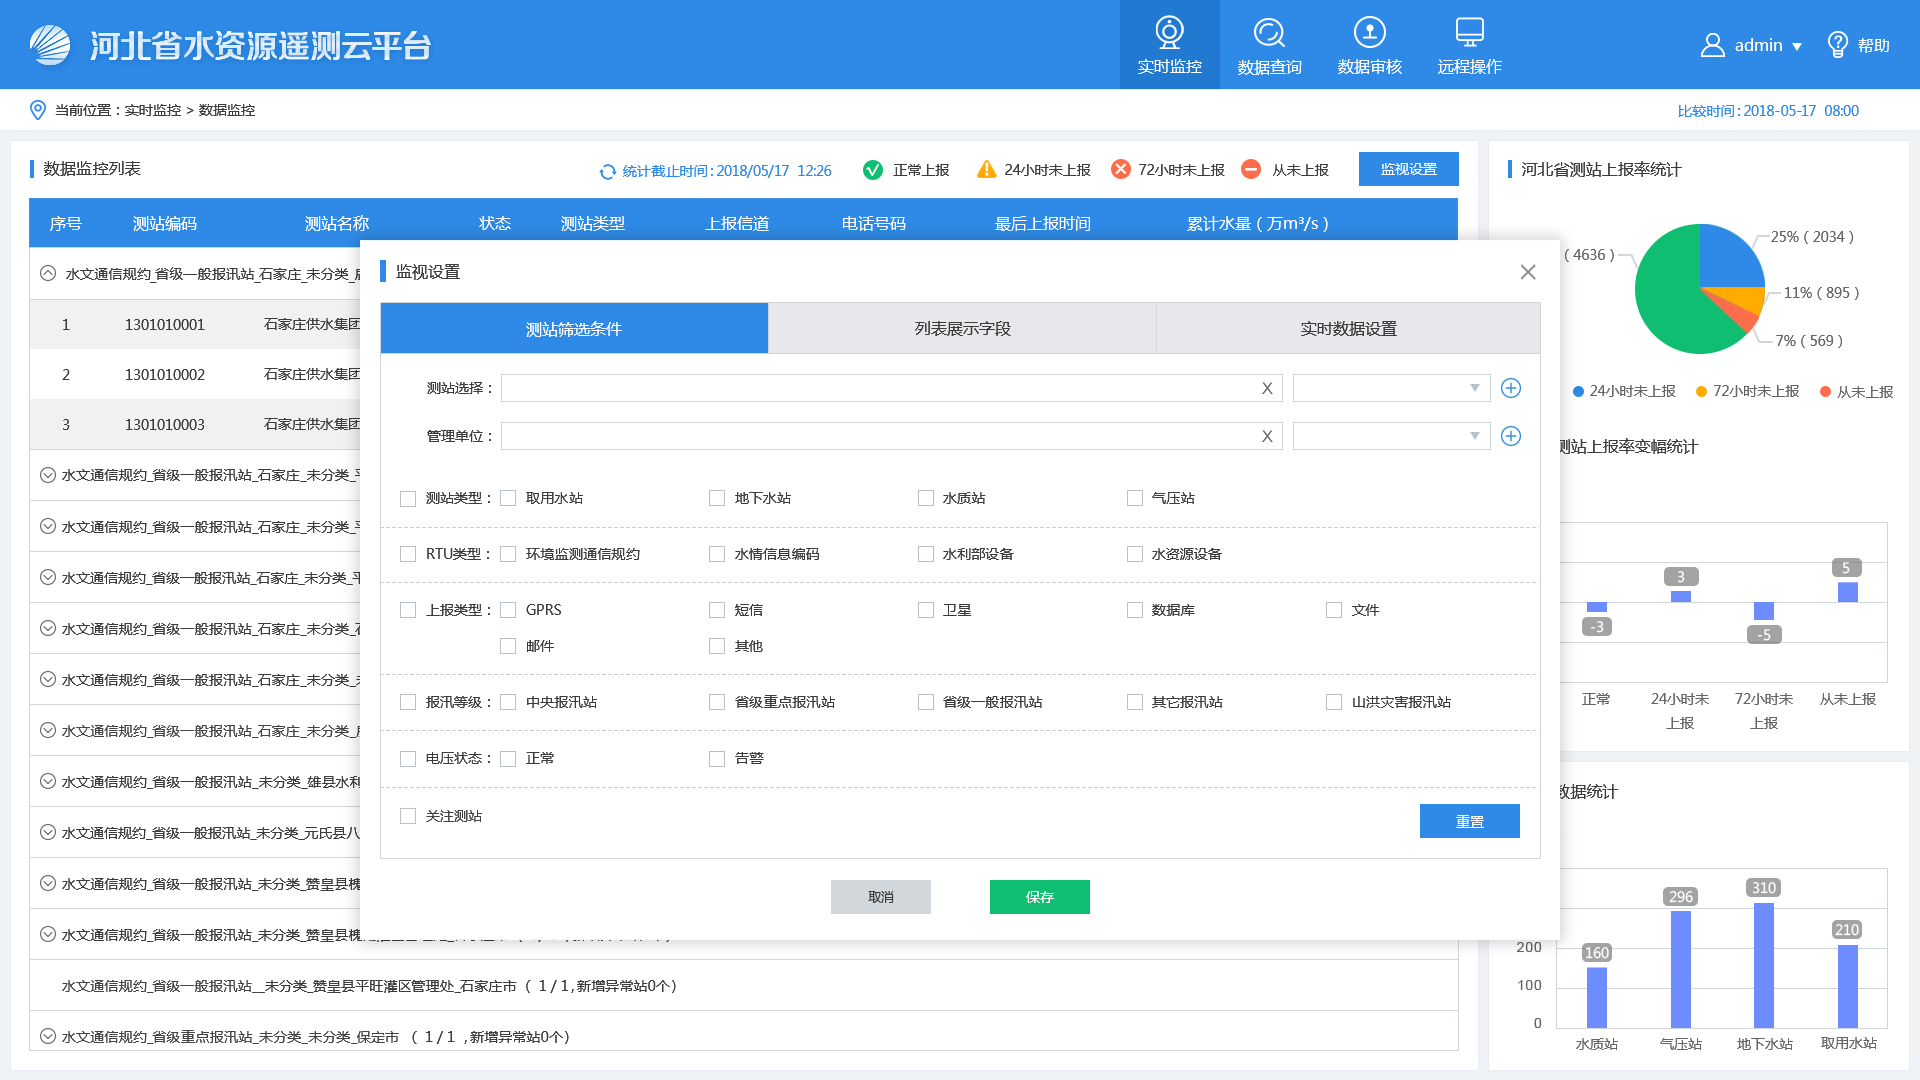This screenshot has height=1080, width=1920.
Task: Click the 24小时未上报 blue legend dot
Action: [1578, 392]
